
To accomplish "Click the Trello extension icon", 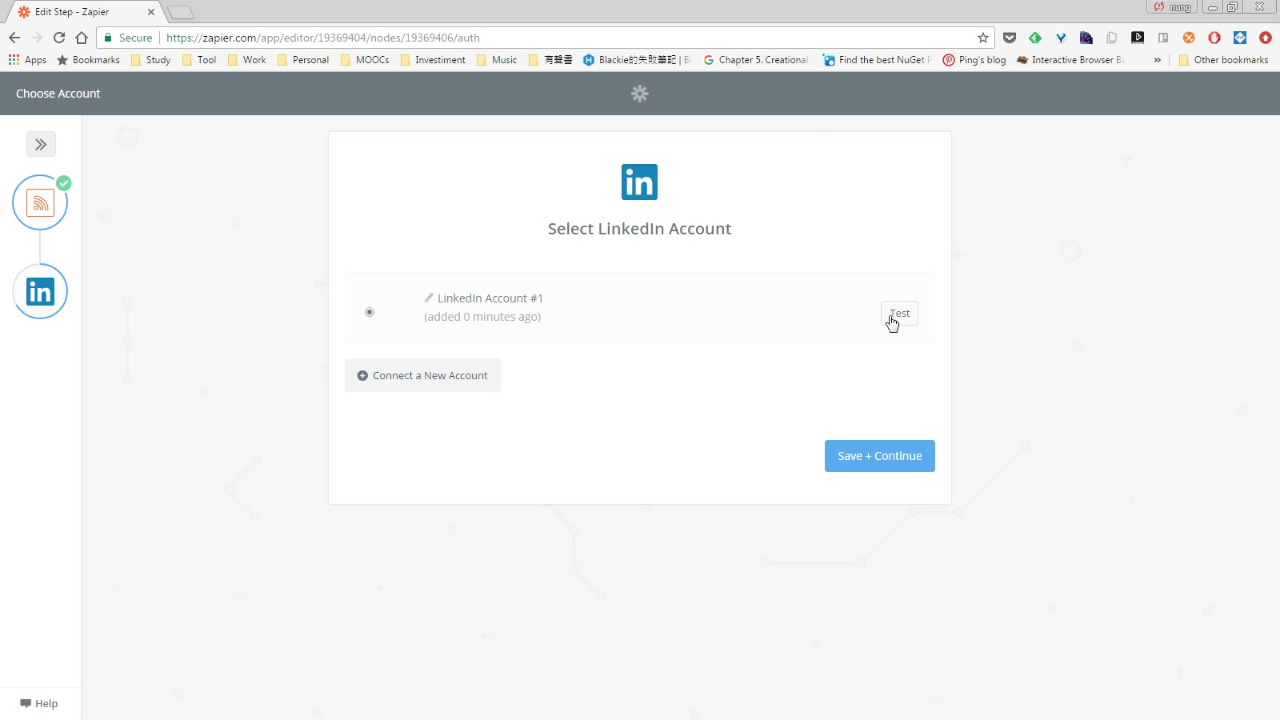I will [1163, 38].
